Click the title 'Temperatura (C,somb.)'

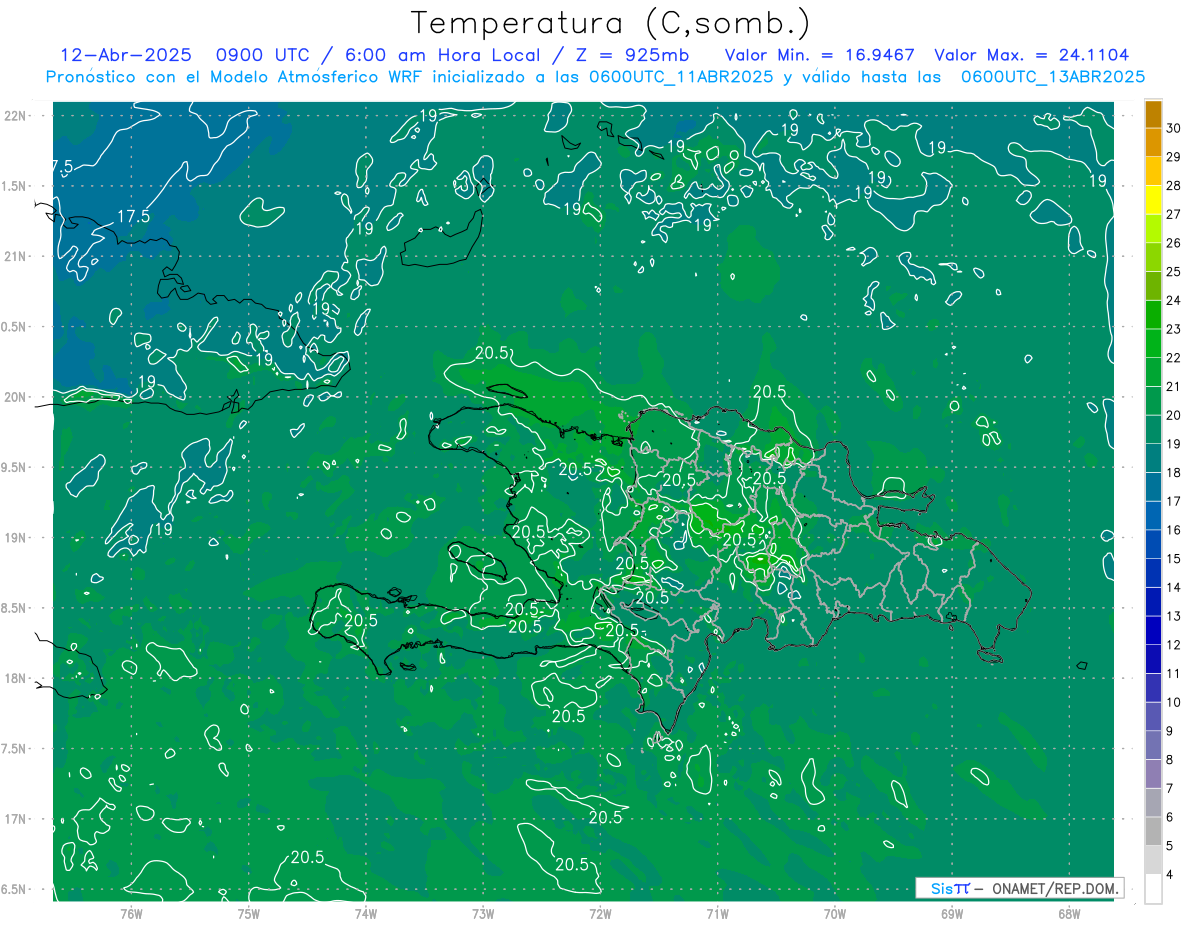click(x=611, y=24)
